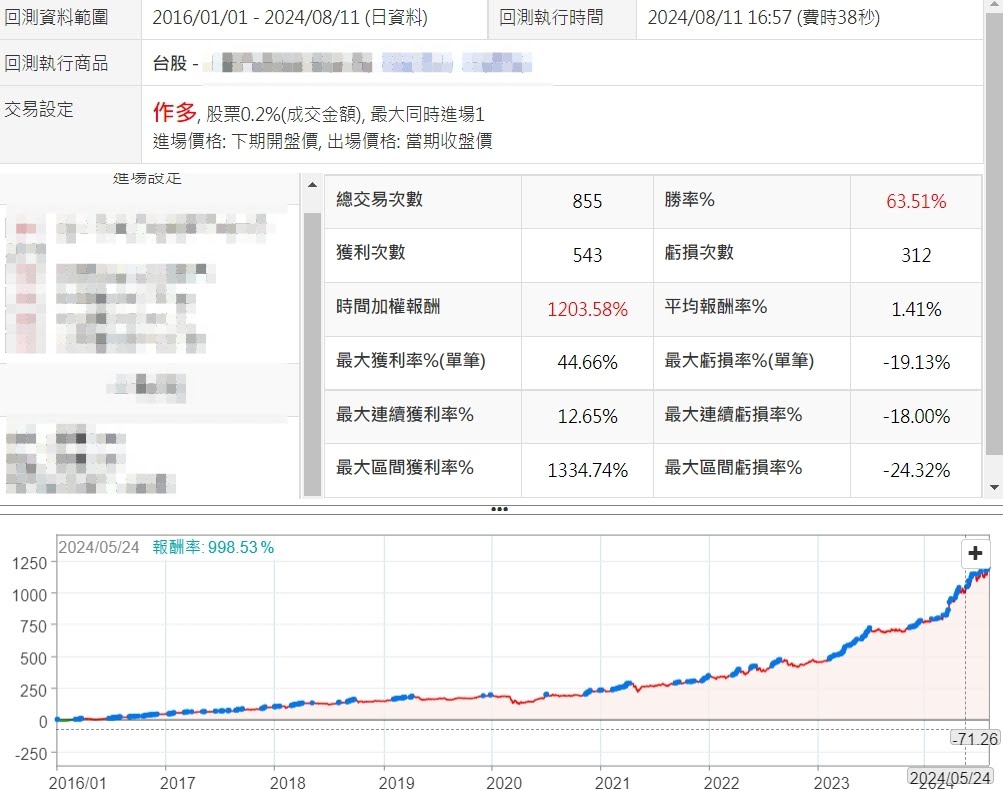This screenshot has height=790, width=1003.
Task: Click the plus button on the chart
Action: coord(975,553)
